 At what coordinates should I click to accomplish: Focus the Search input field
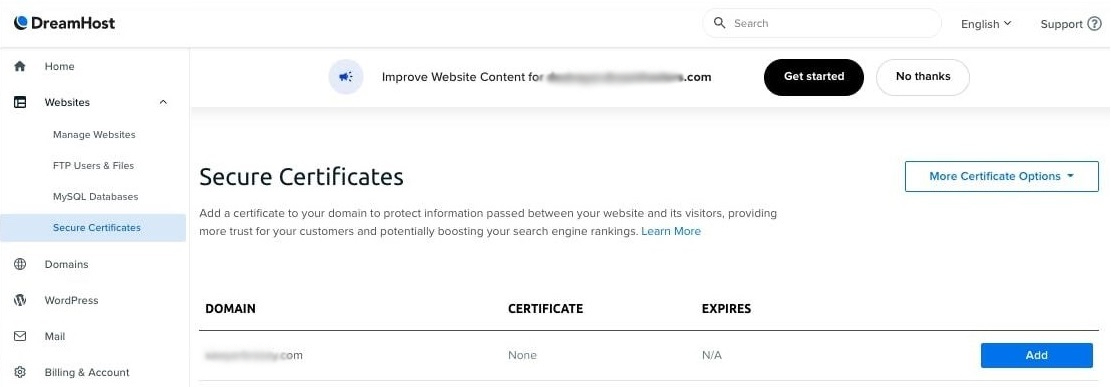[x=821, y=23]
